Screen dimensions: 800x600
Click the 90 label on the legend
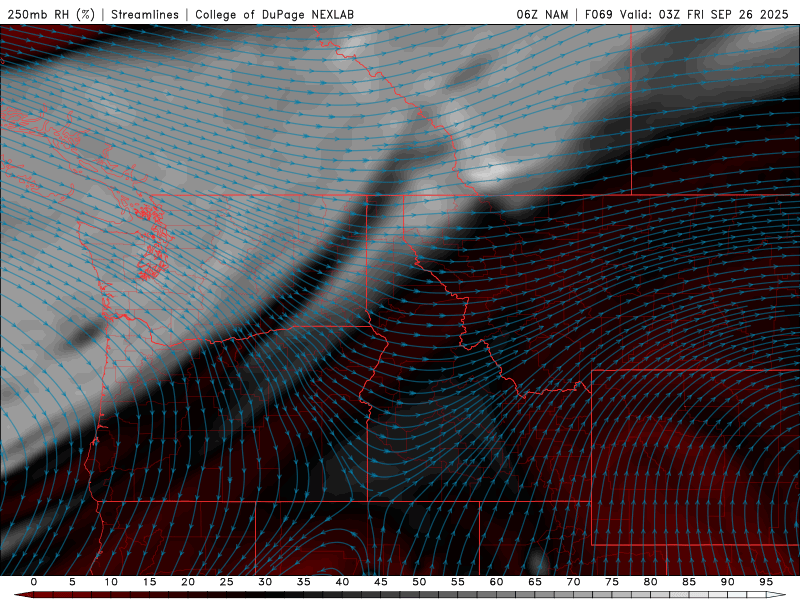pyautogui.click(x=727, y=582)
